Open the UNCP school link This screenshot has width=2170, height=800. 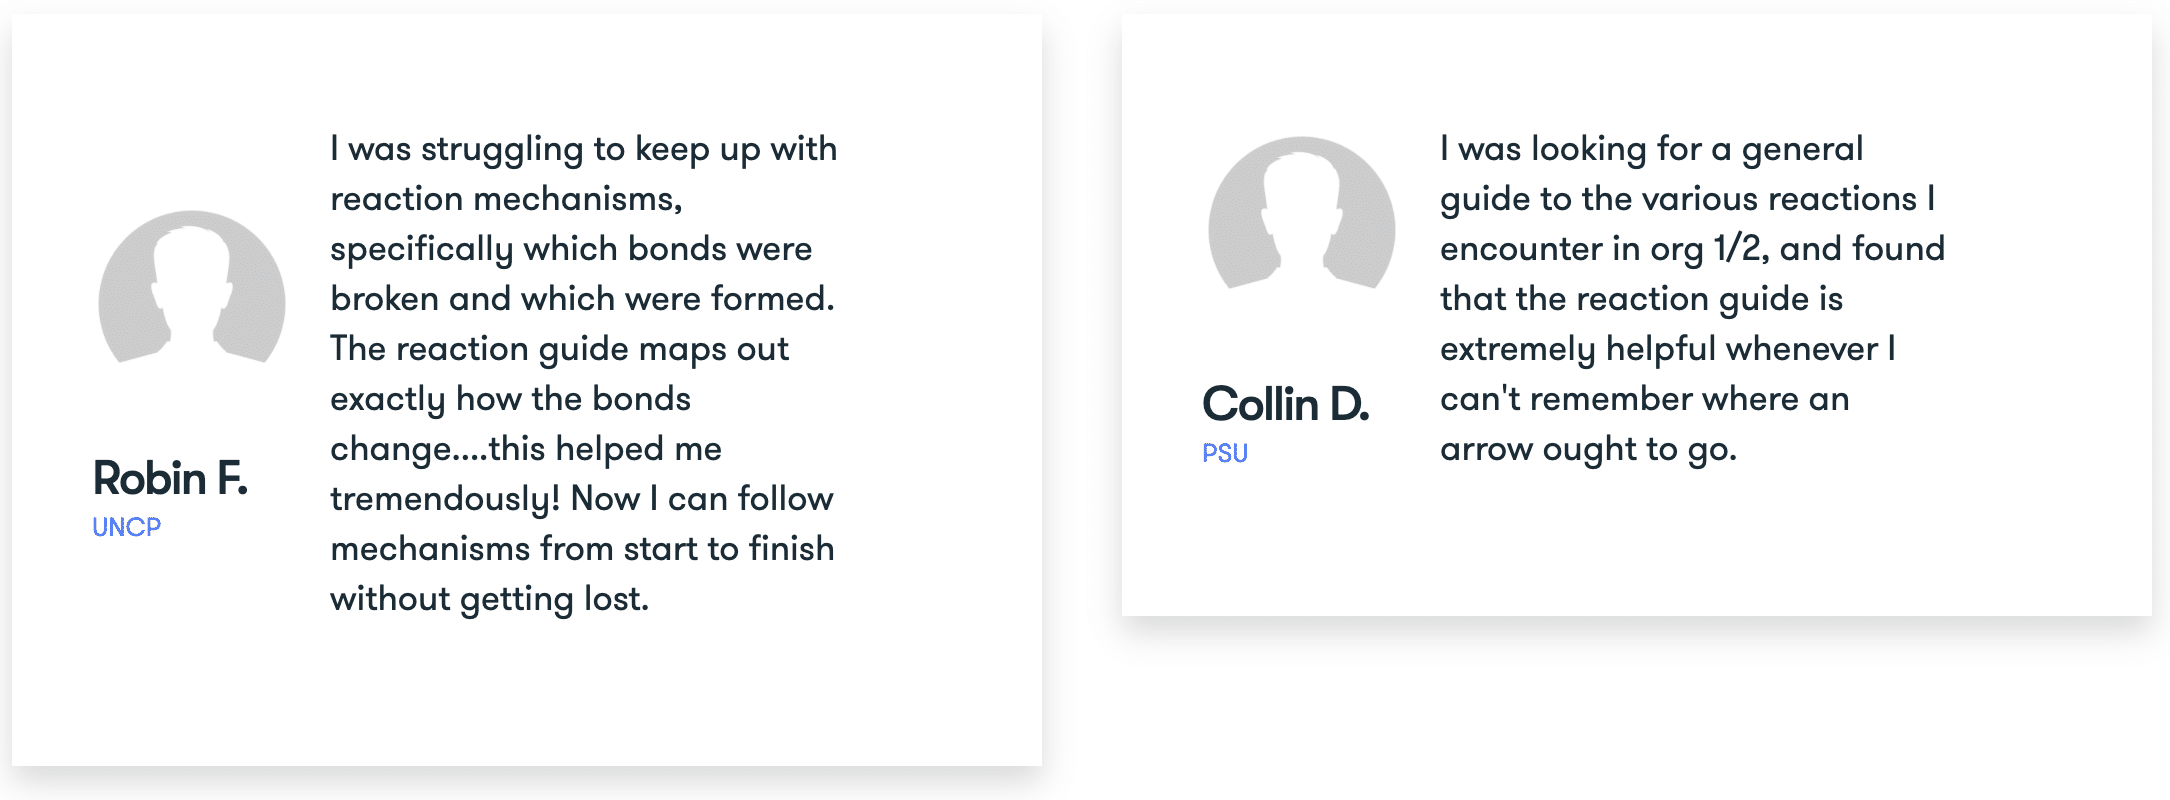(126, 527)
